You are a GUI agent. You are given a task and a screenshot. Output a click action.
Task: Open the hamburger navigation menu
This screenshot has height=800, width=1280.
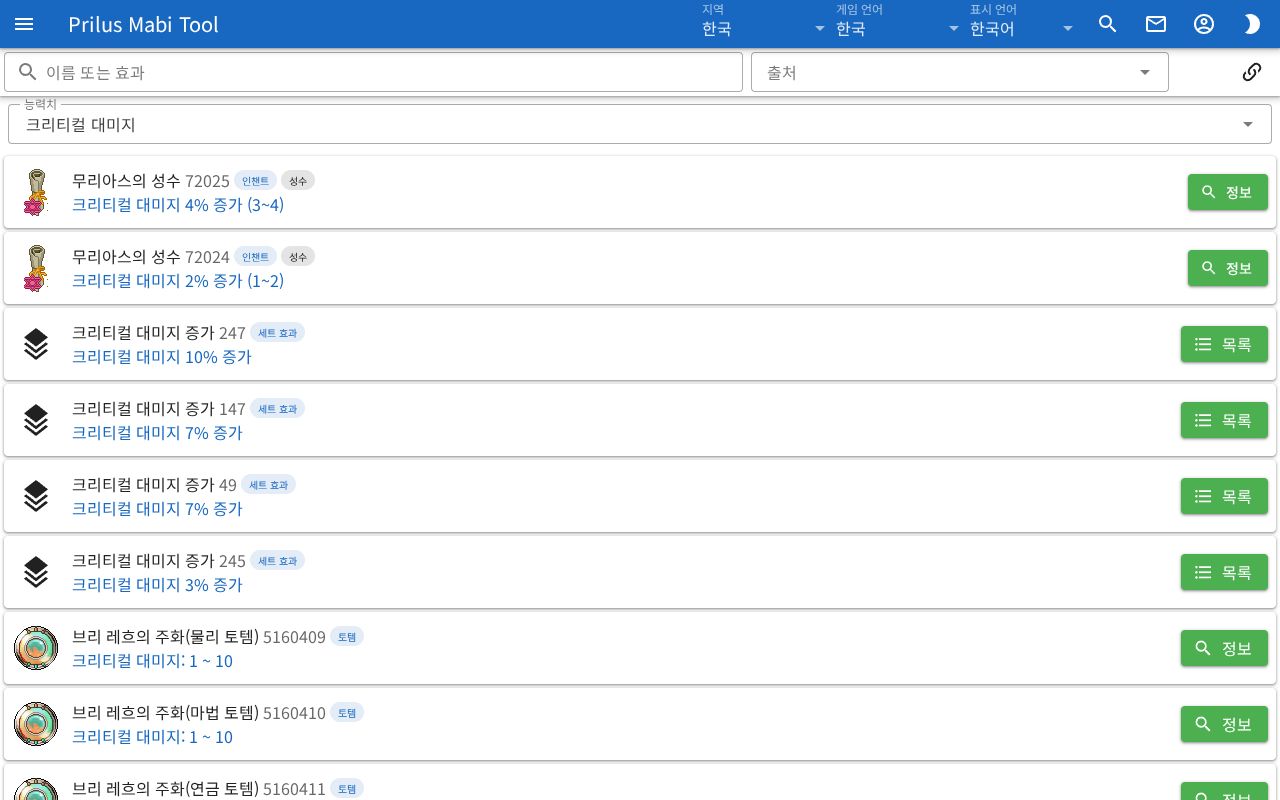point(24,24)
